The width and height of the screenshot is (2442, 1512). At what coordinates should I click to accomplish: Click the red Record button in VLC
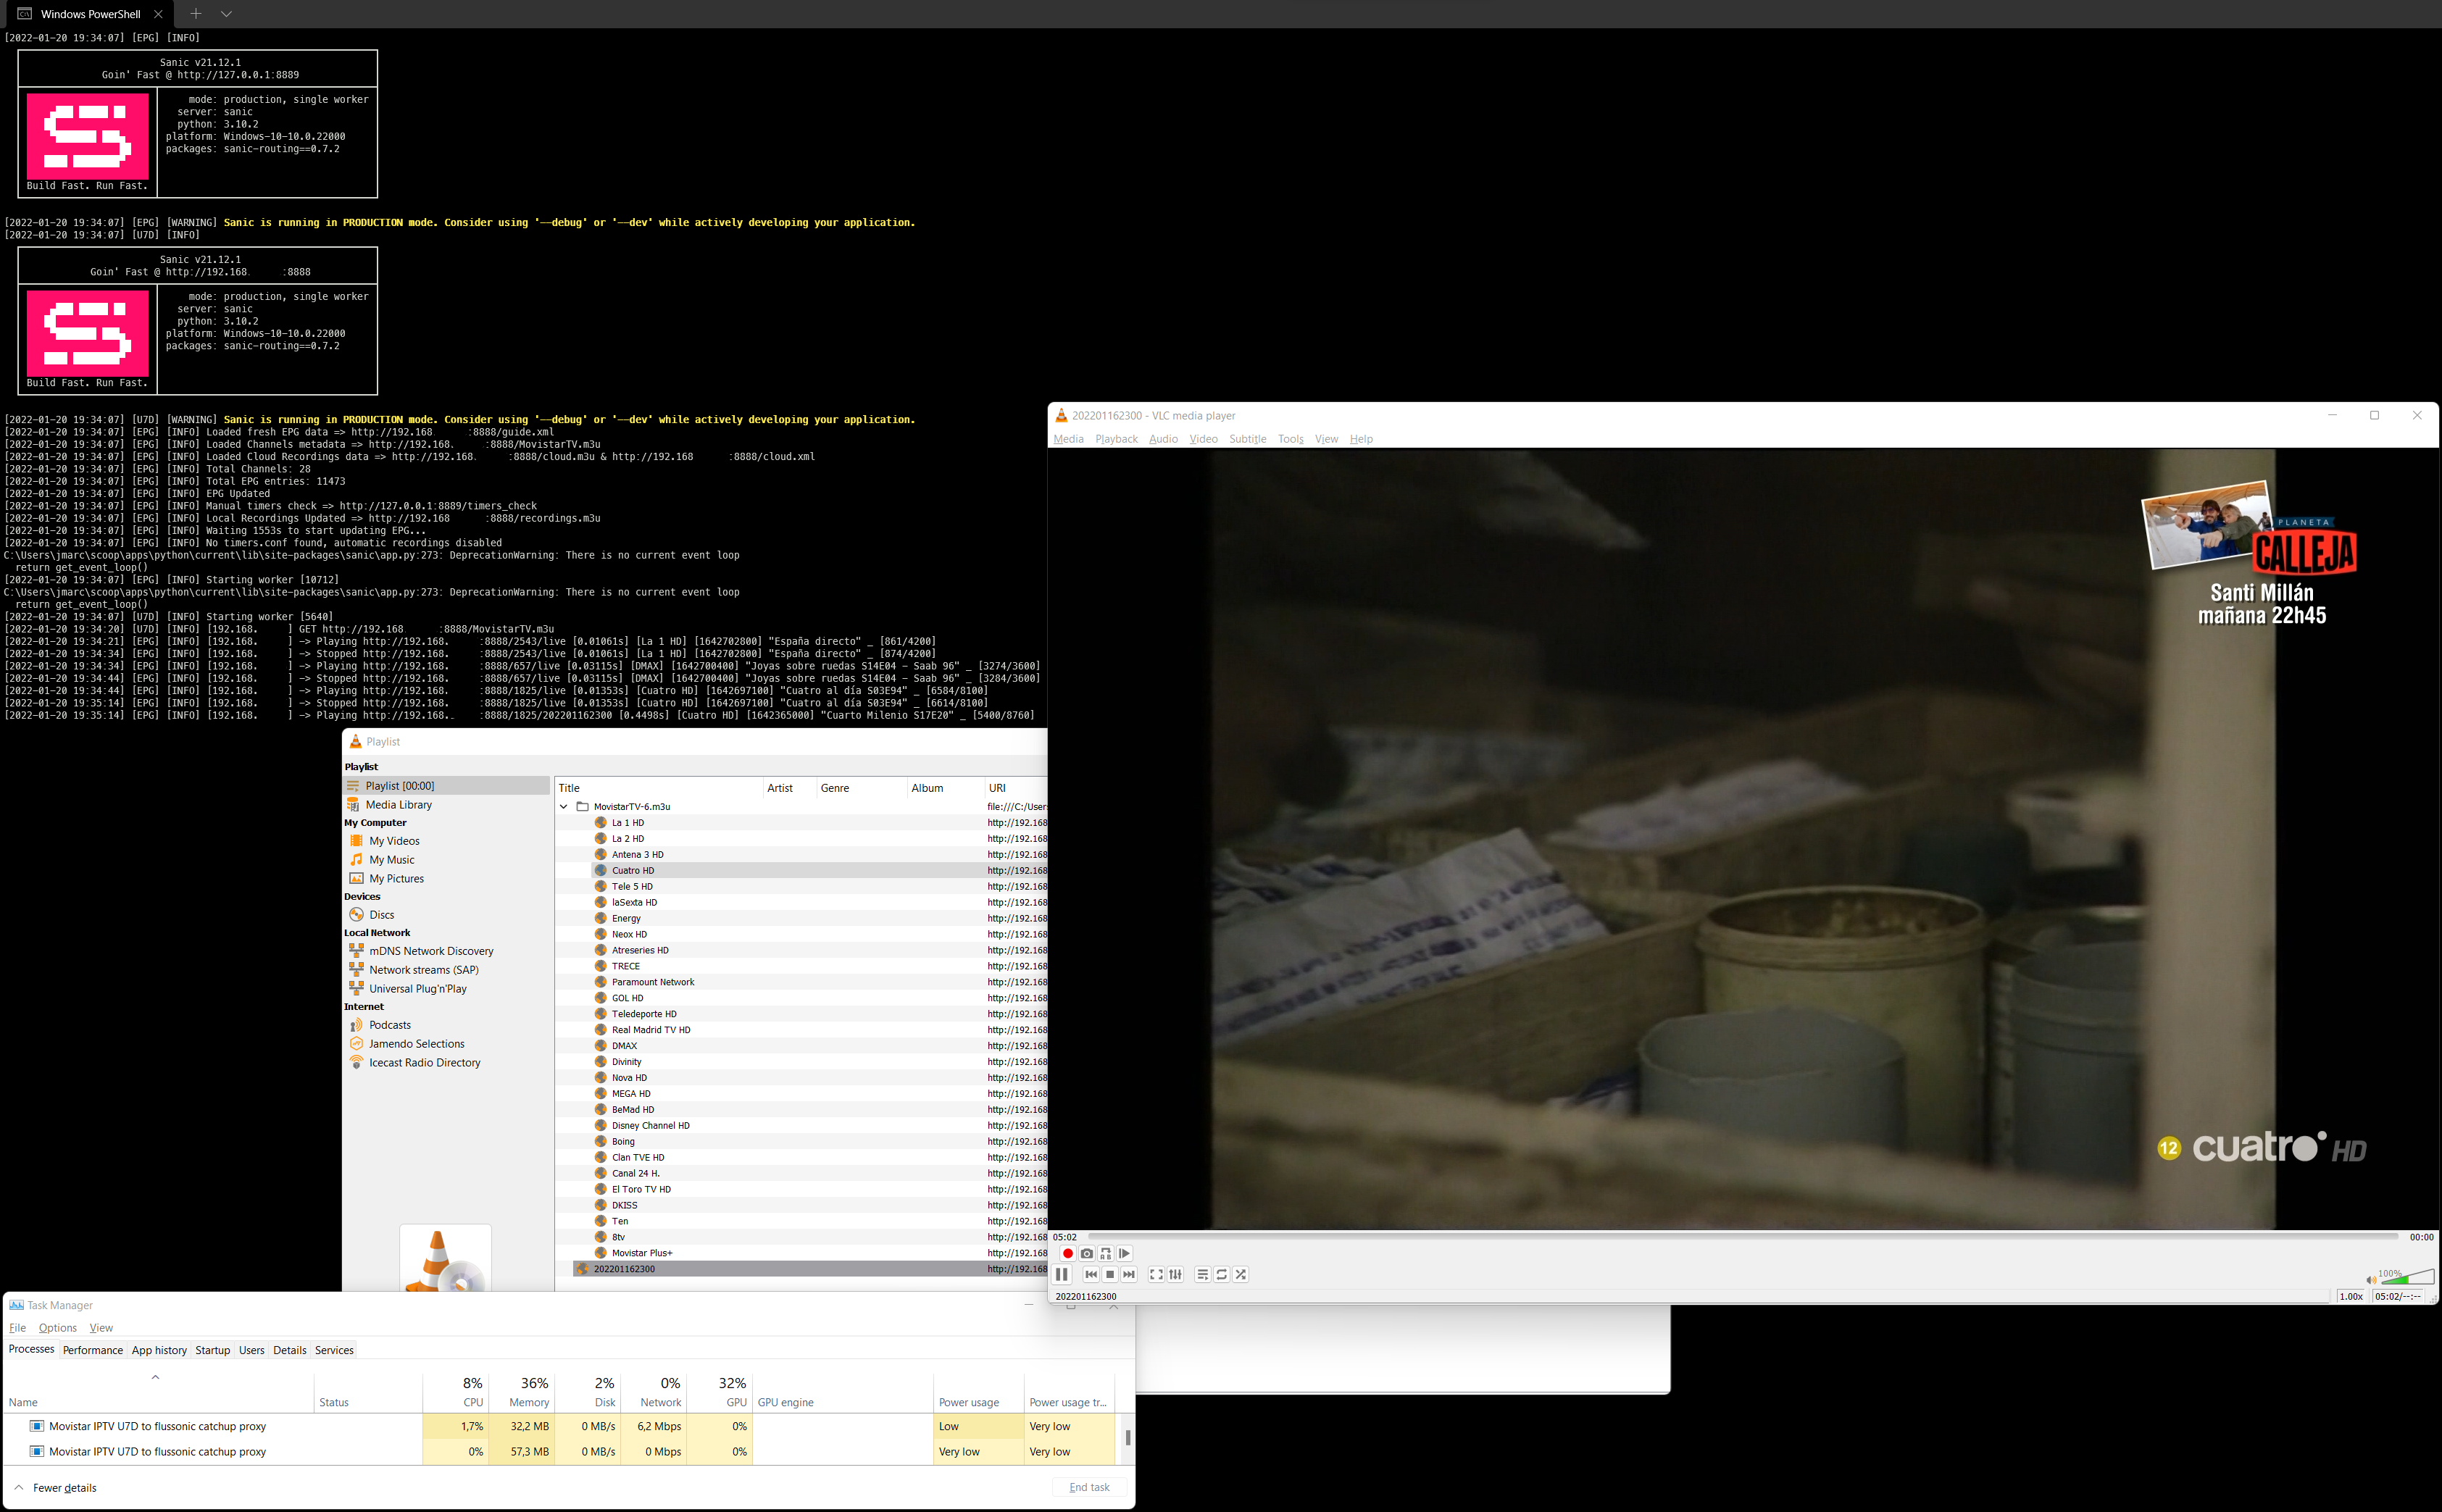(1067, 1253)
